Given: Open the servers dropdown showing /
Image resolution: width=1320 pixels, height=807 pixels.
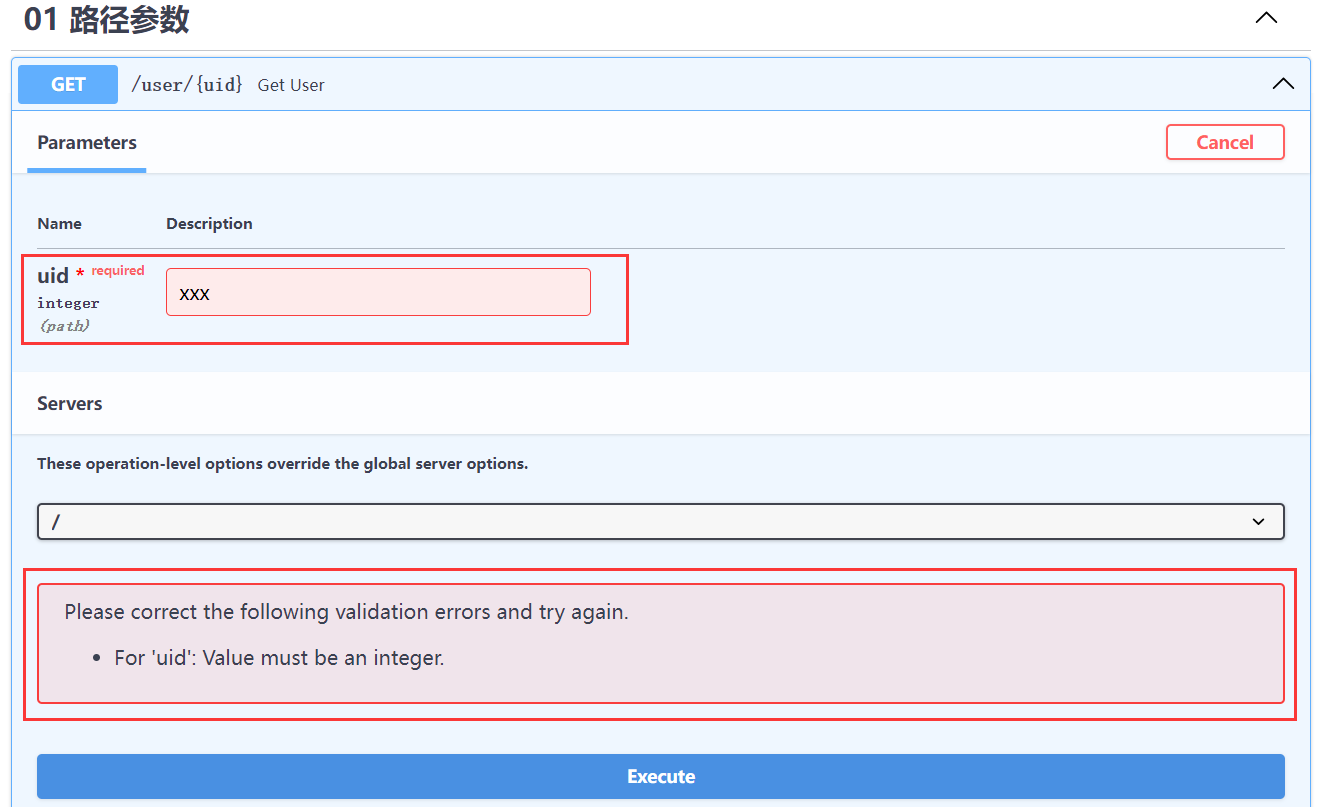Looking at the screenshot, I should [660, 522].
